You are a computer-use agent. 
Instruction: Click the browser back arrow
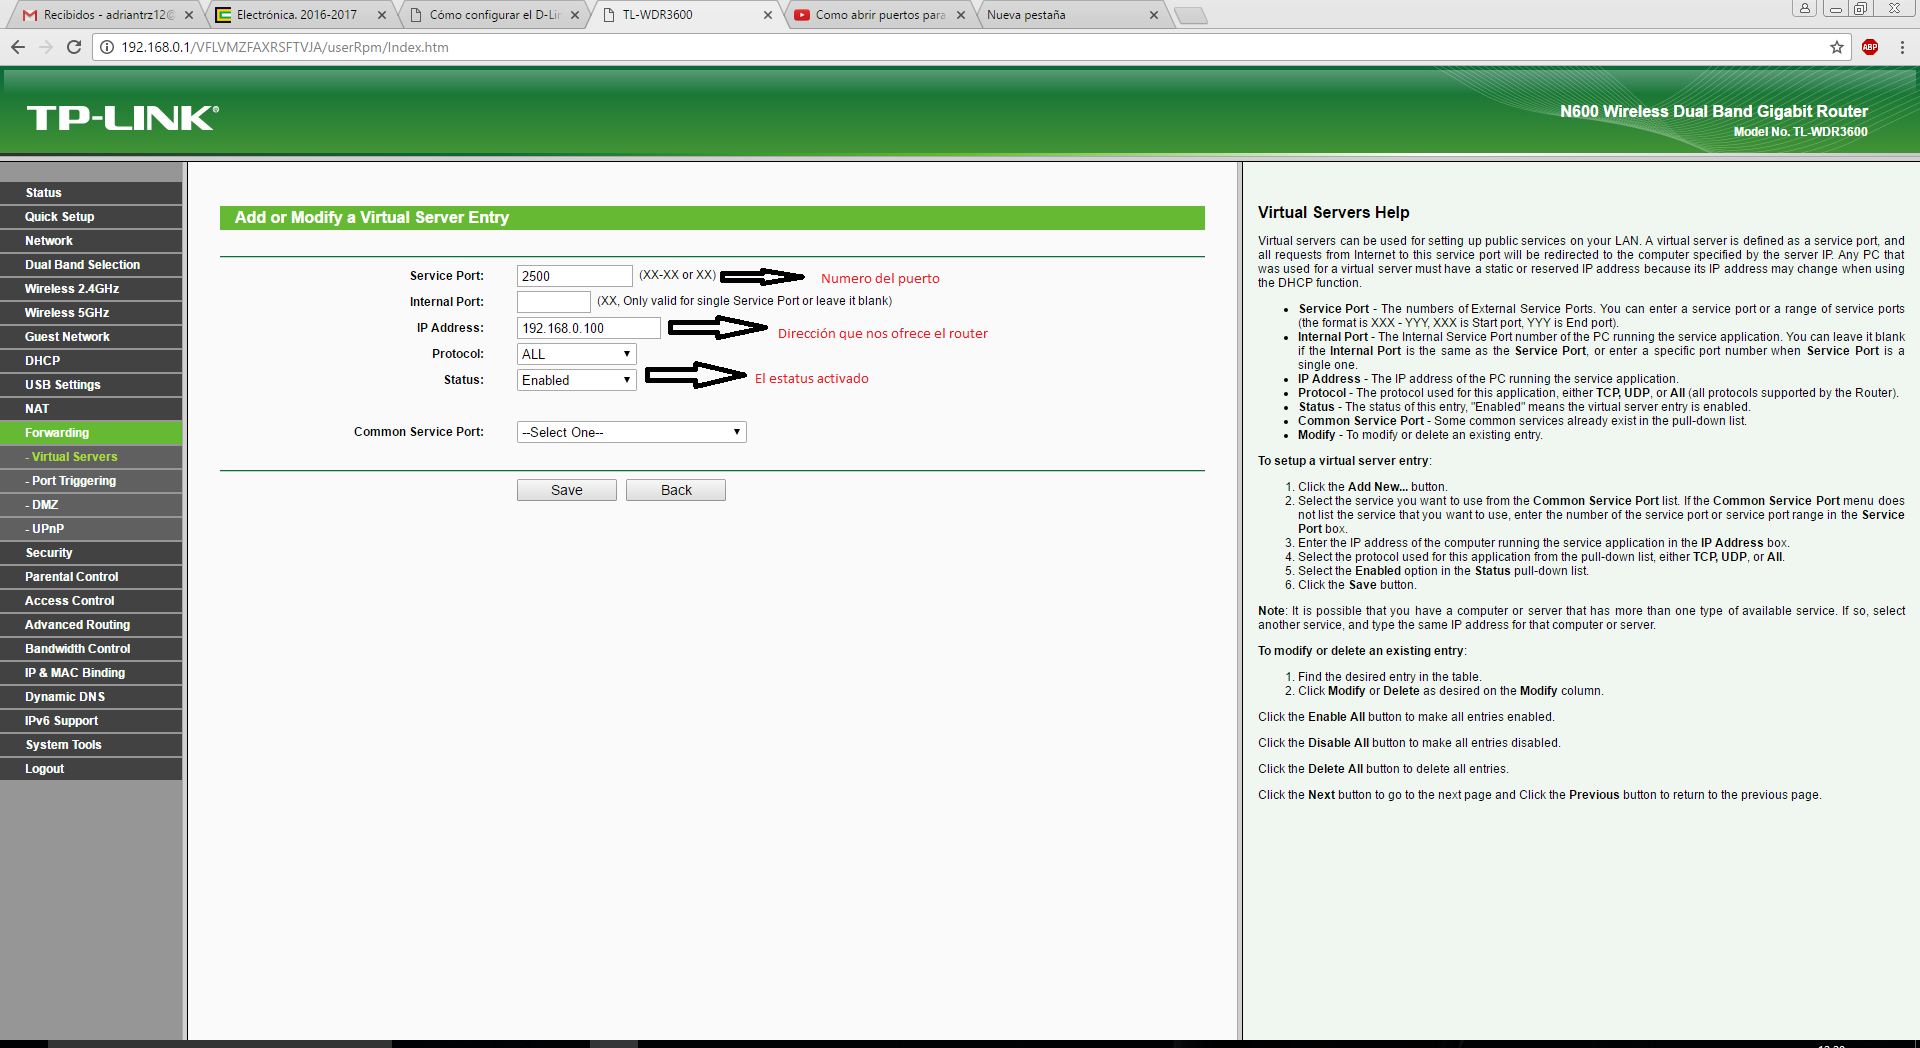pos(18,47)
